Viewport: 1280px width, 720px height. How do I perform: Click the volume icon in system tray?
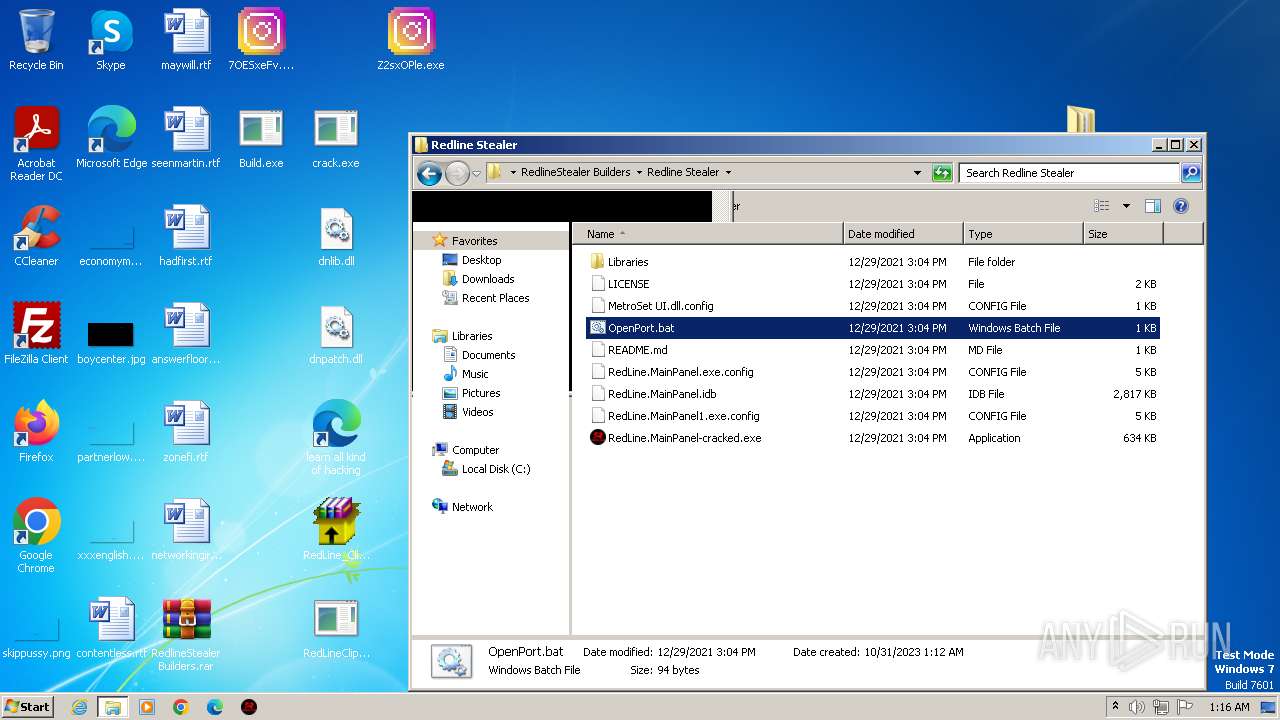pos(1136,707)
